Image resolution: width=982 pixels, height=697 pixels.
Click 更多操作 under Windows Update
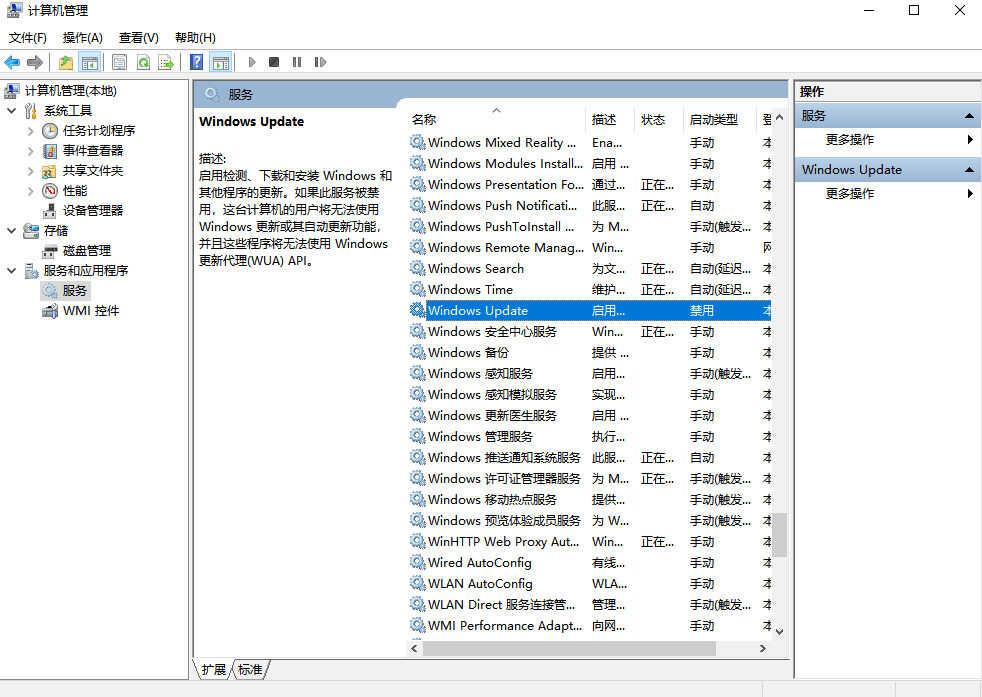850,194
